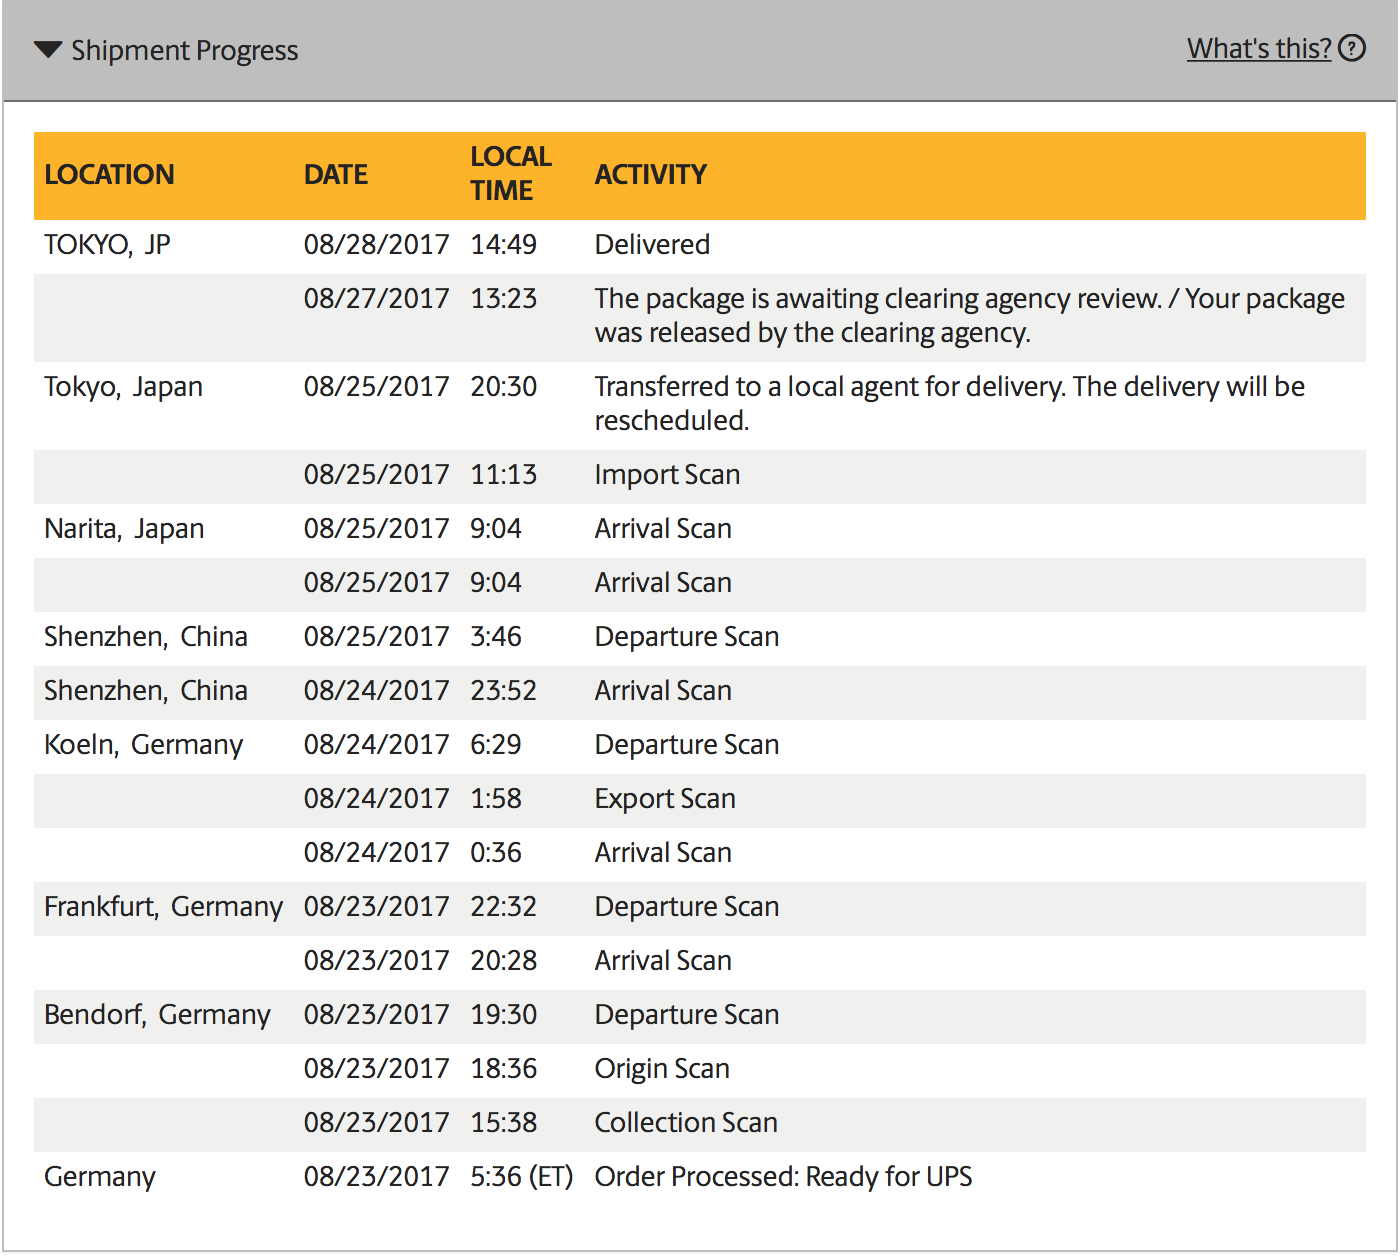Screen dimensions: 1400x1256
Task: Select the Import Scan activity
Action: (x=667, y=474)
